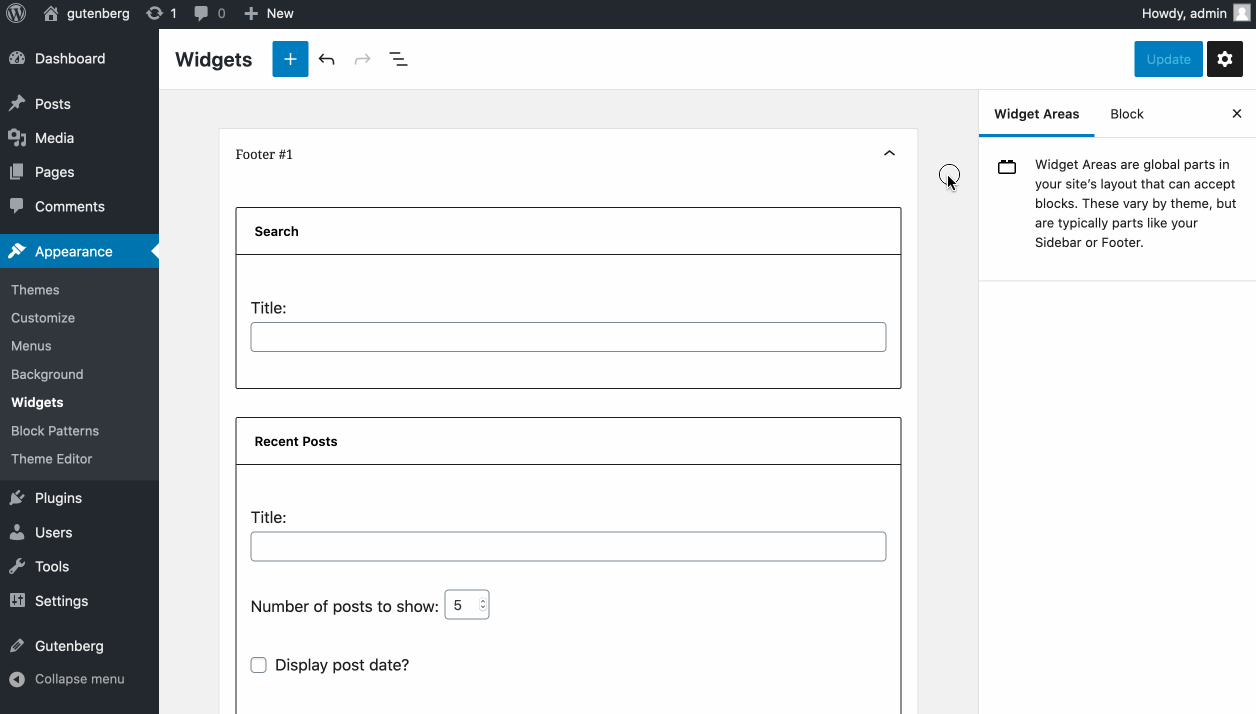Screen dimensions: 1256x714
Task: Click the WordPress logo in admin bar
Action: point(16,14)
